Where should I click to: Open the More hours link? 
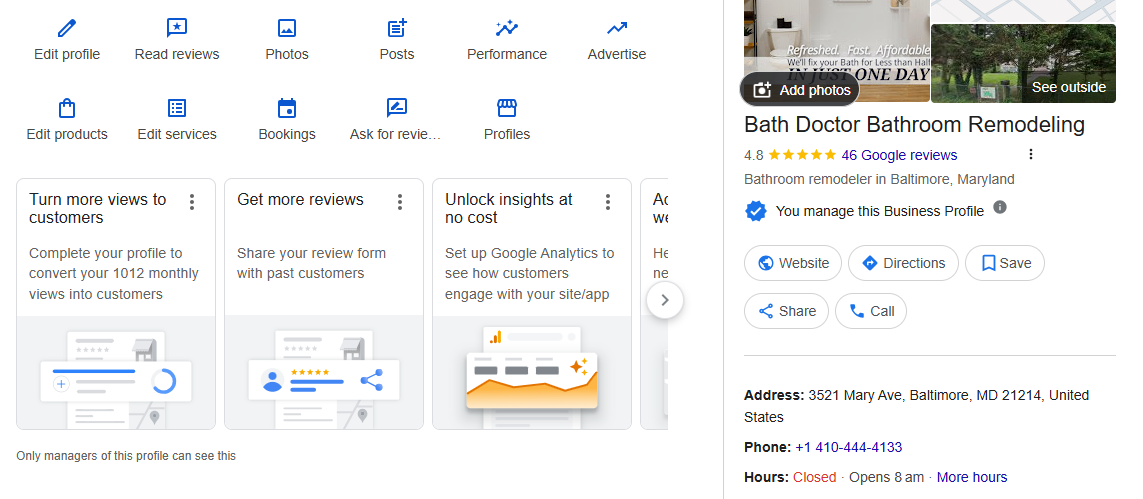tap(972, 477)
